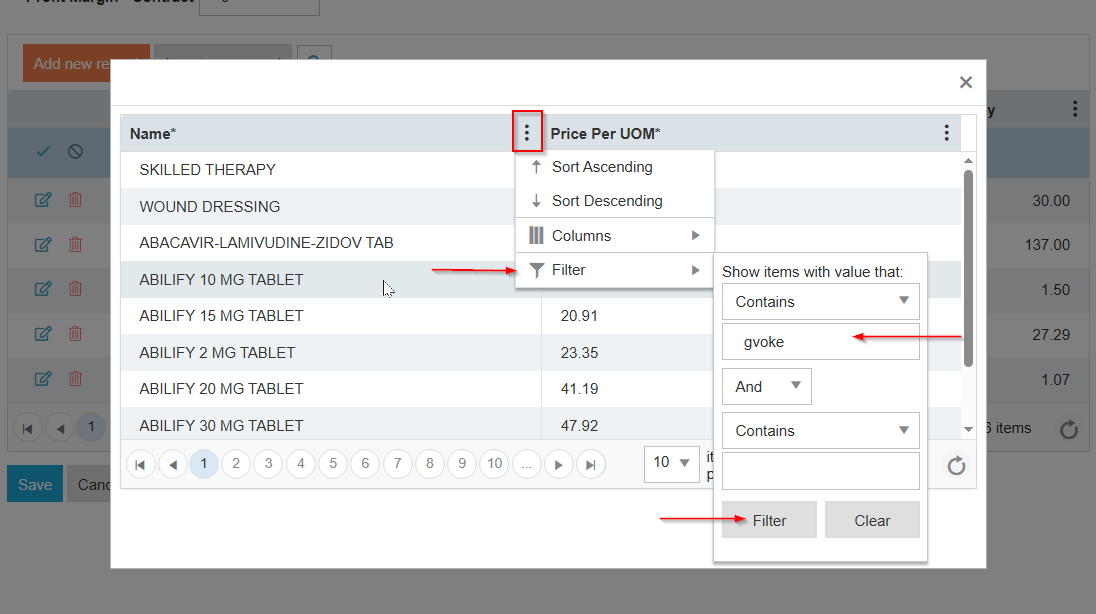Click scrollbar down arrow in dialog grid
Image resolution: width=1096 pixels, height=614 pixels.
tap(968, 429)
